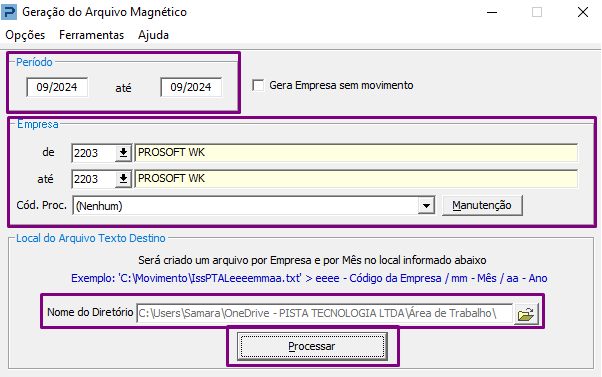Click the Nome do Diretório path field
This screenshot has height=377, width=602.
324,313
